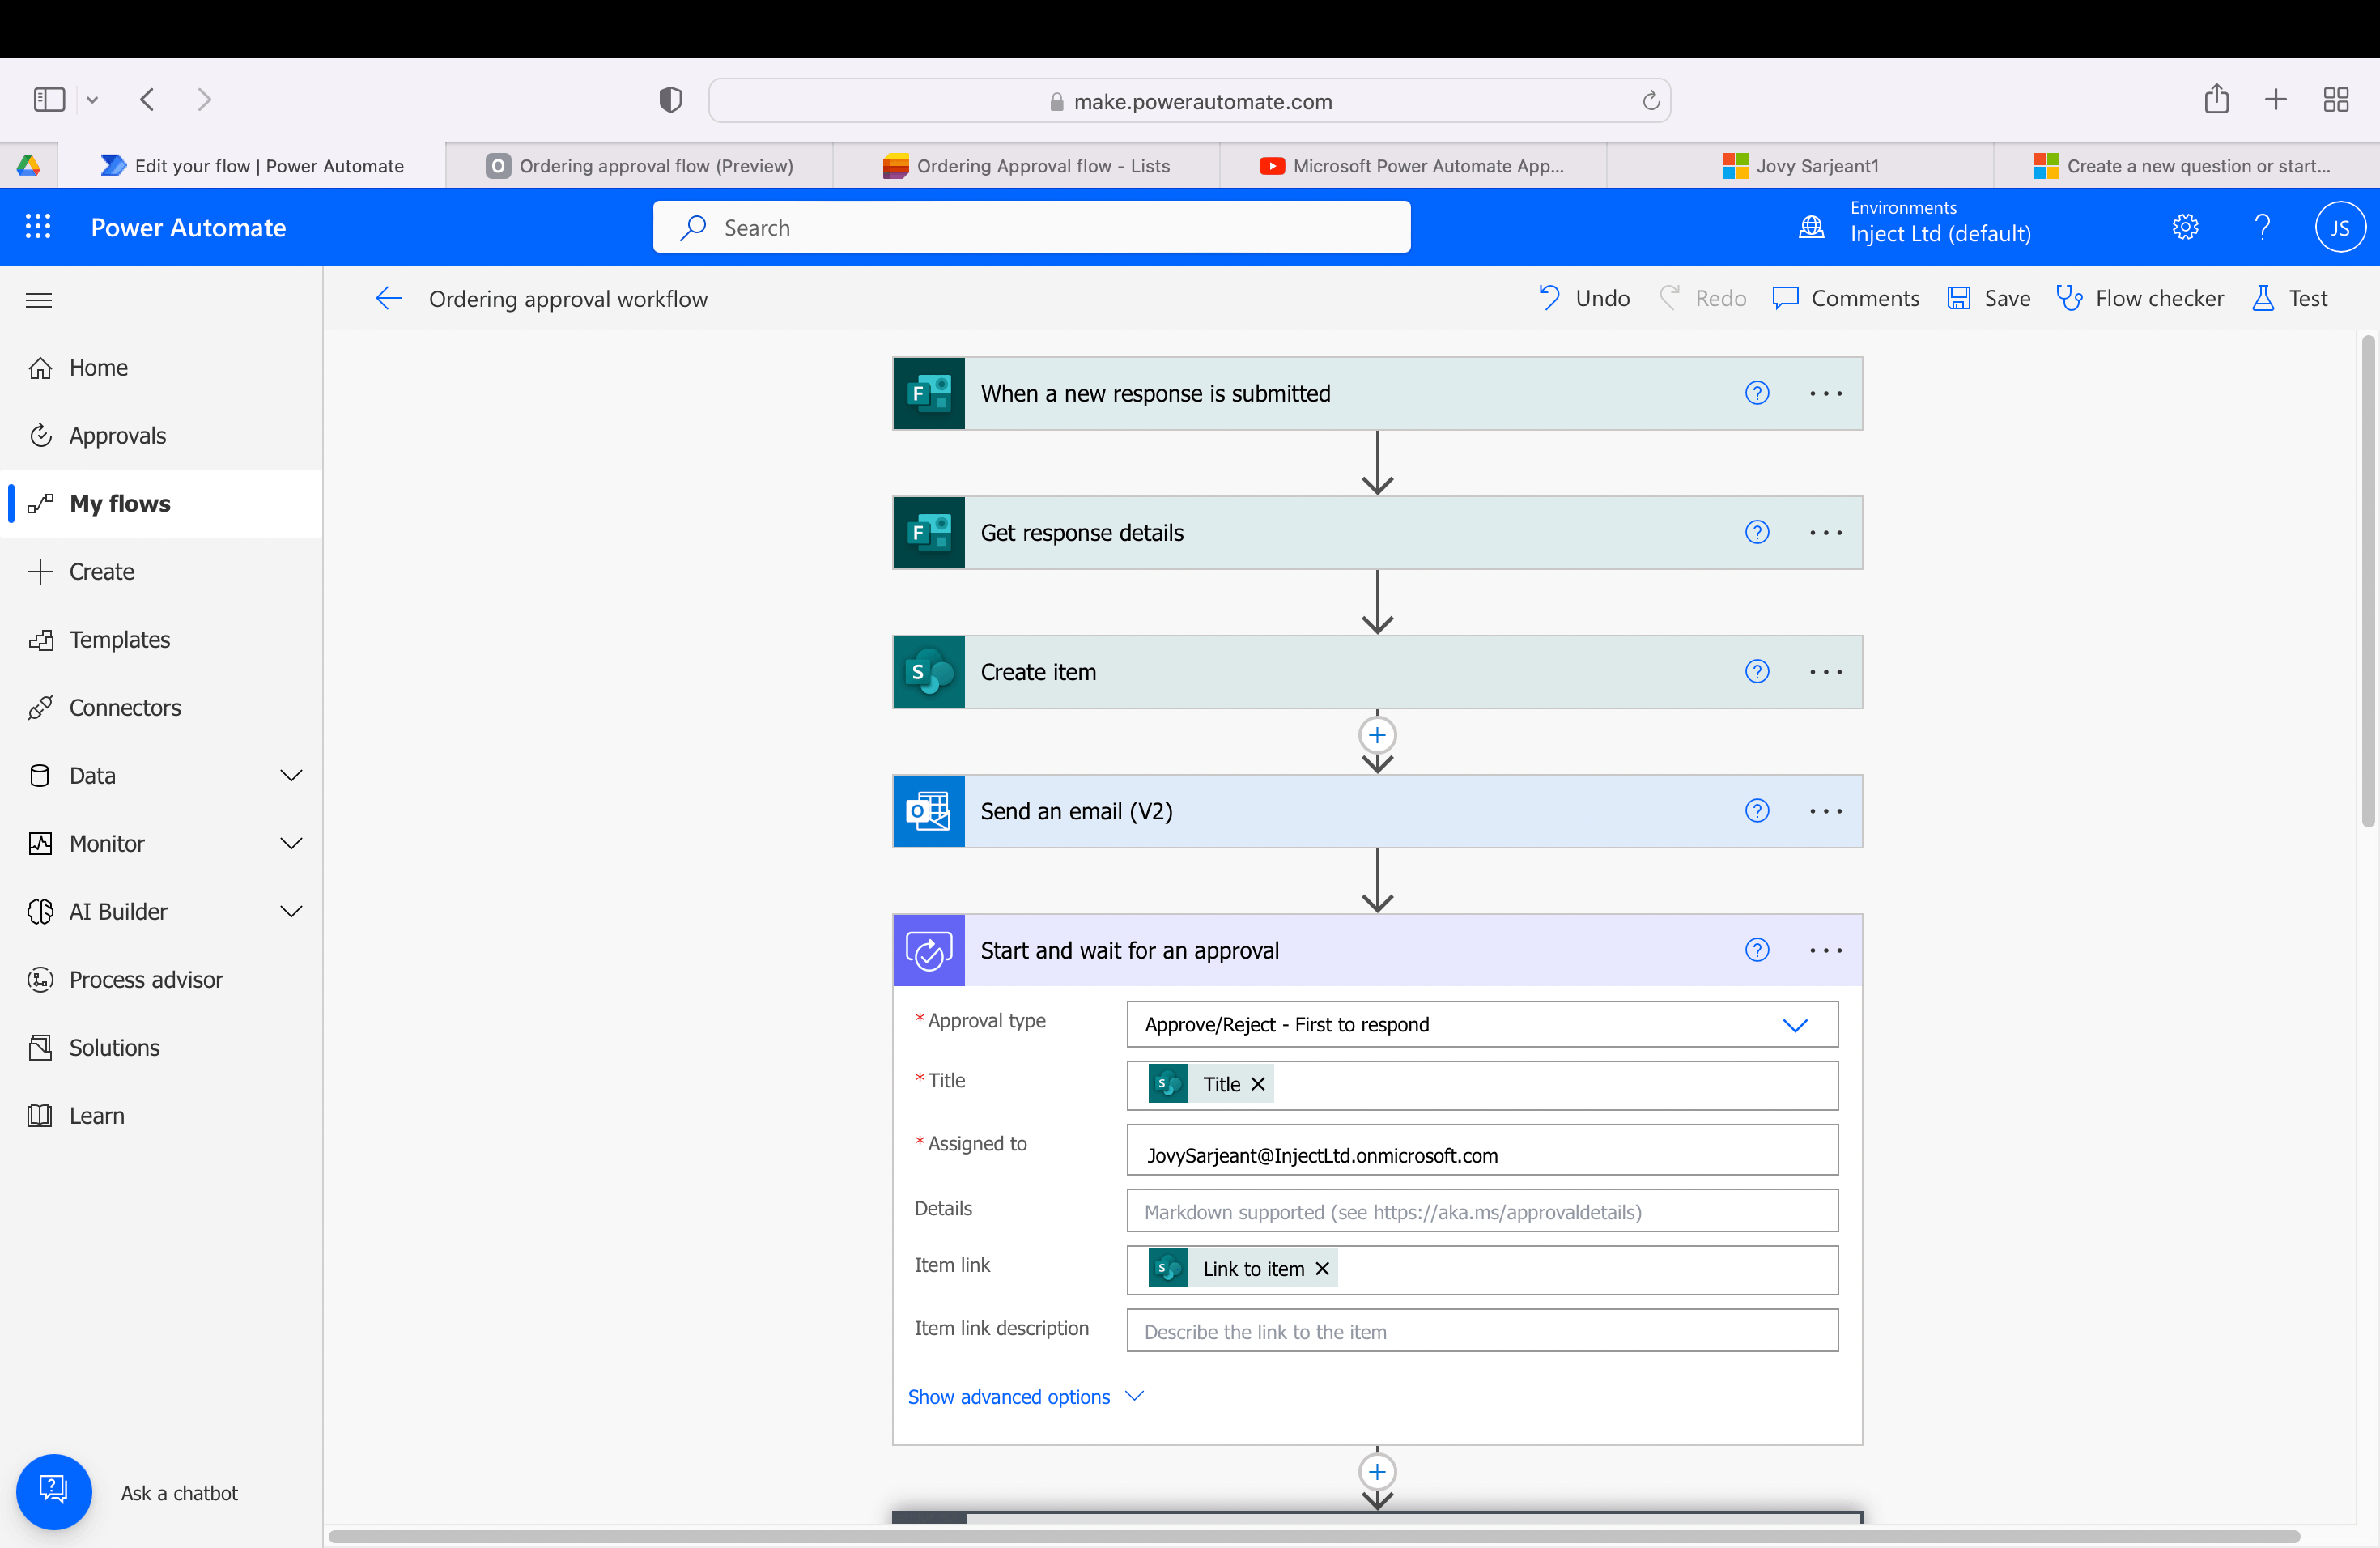
Task: Remove the Link to item token
Action: pos(1322,1269)
